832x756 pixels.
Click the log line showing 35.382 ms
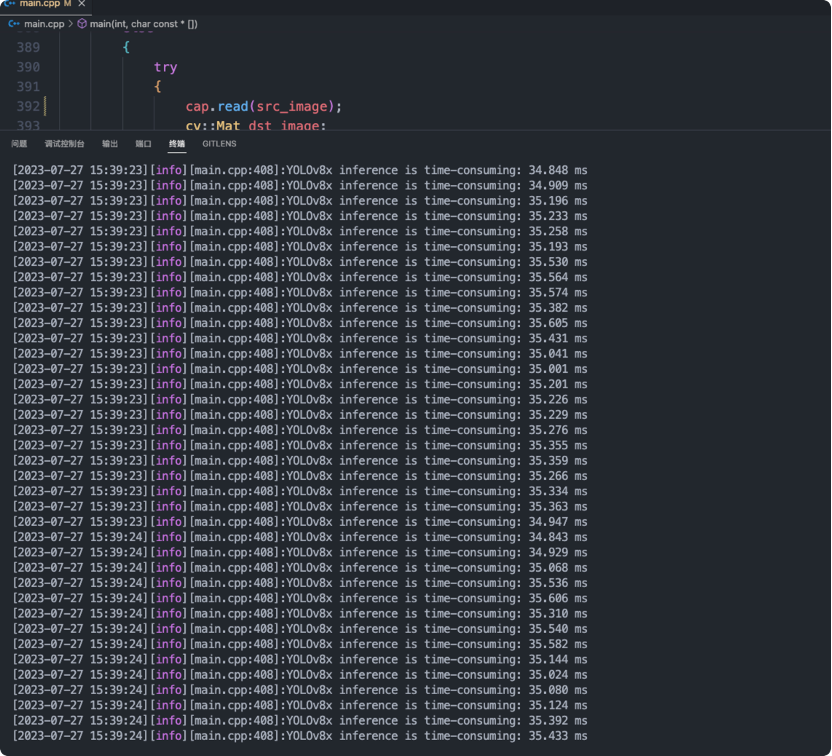click(300, 308)
